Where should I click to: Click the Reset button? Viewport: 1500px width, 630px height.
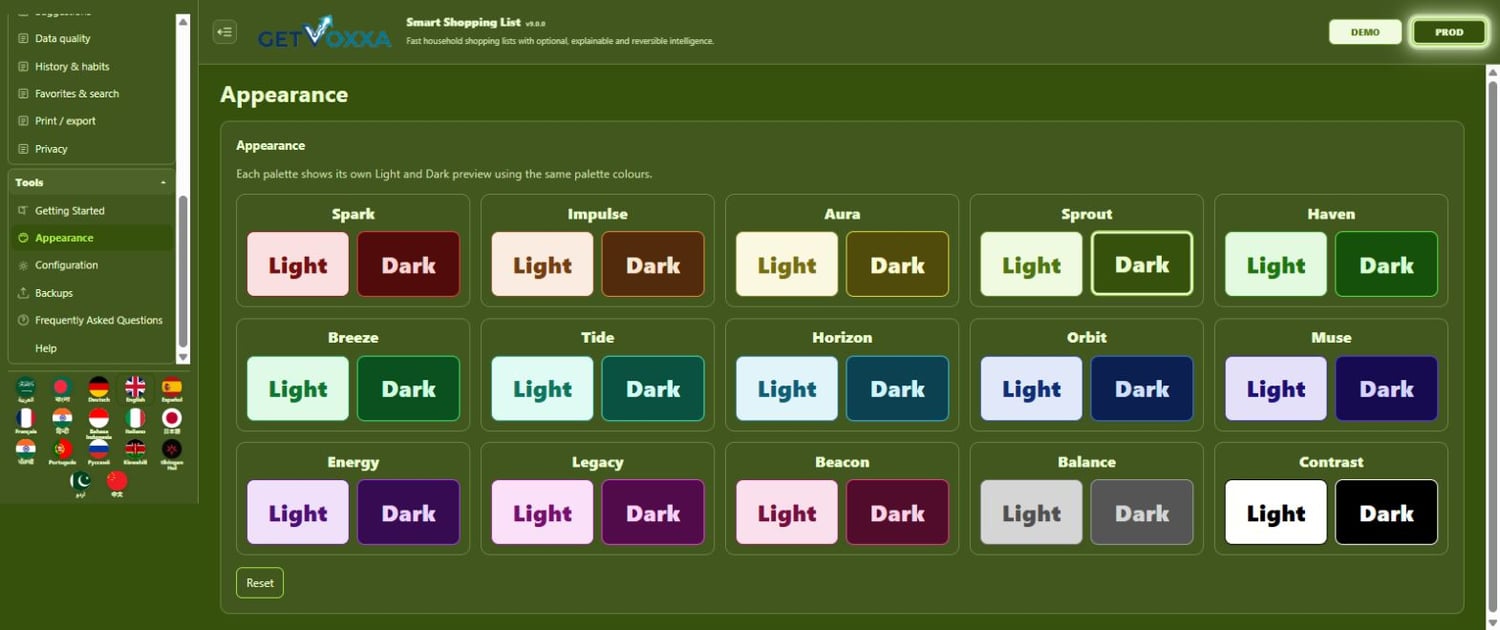tap(260, 583)
